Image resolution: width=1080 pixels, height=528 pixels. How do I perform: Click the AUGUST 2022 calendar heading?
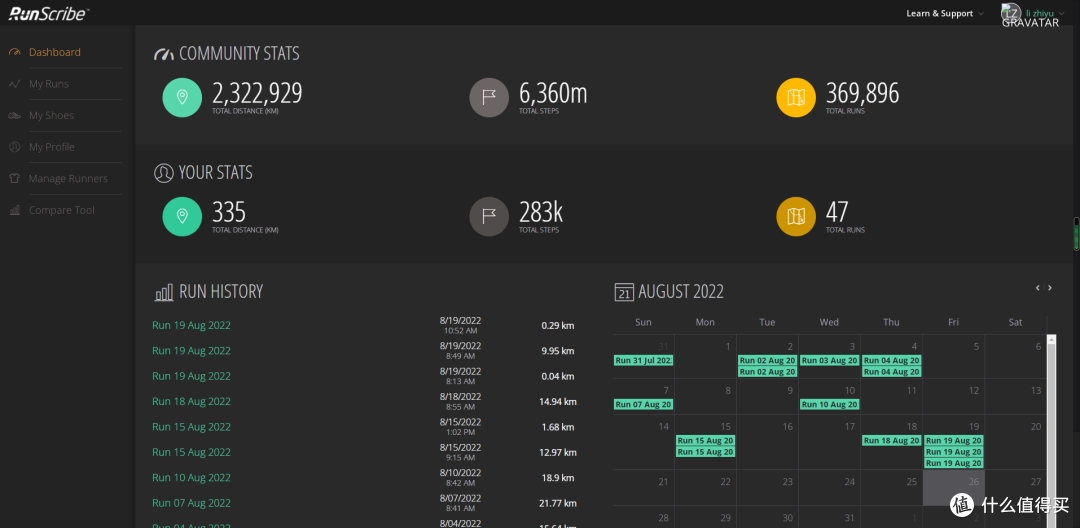(681, 292)
